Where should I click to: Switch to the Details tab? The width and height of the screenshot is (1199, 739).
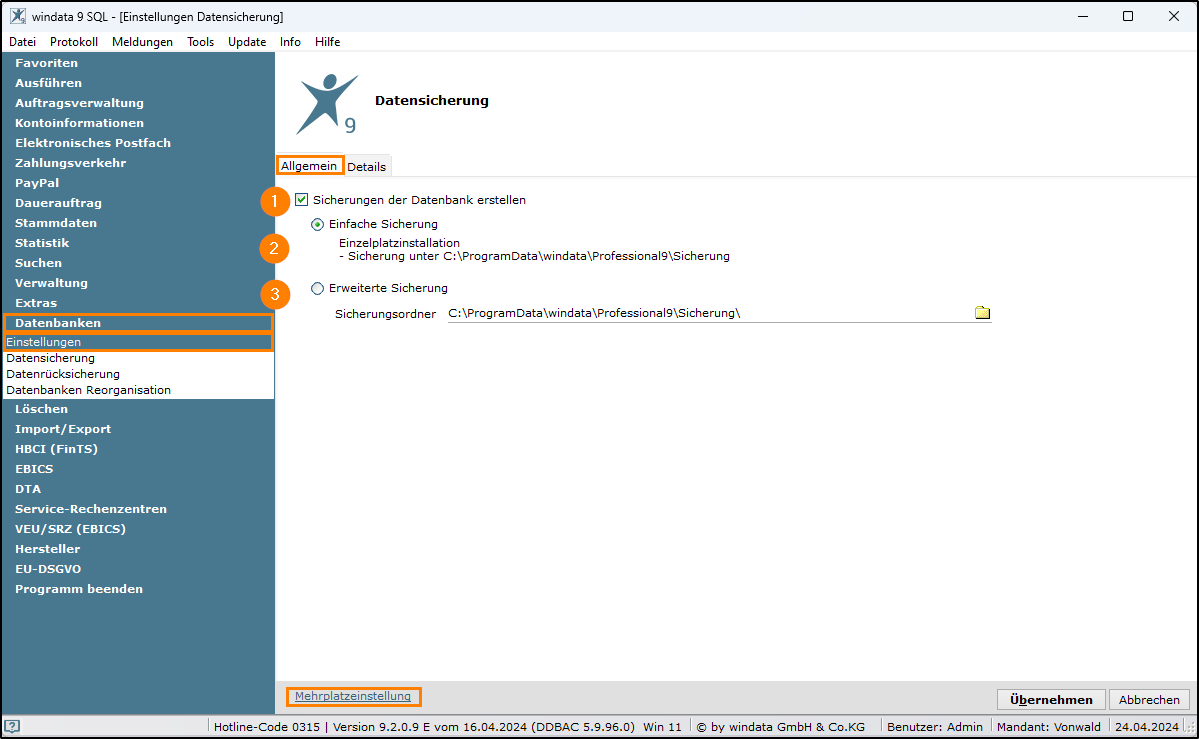pos(367,167)
